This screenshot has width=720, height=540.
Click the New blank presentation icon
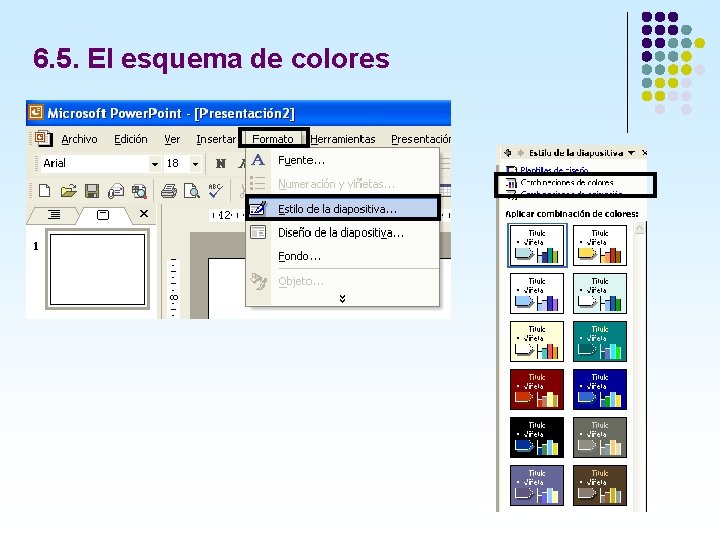(45, 190)
